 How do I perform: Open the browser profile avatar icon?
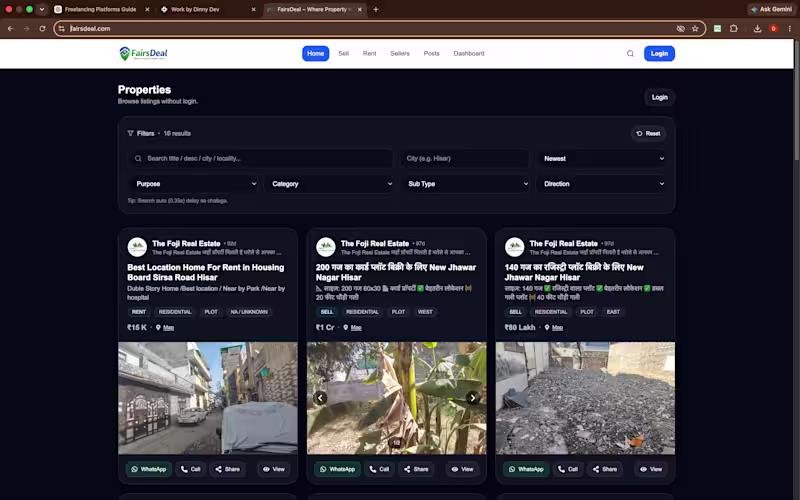tap(773, 29)
